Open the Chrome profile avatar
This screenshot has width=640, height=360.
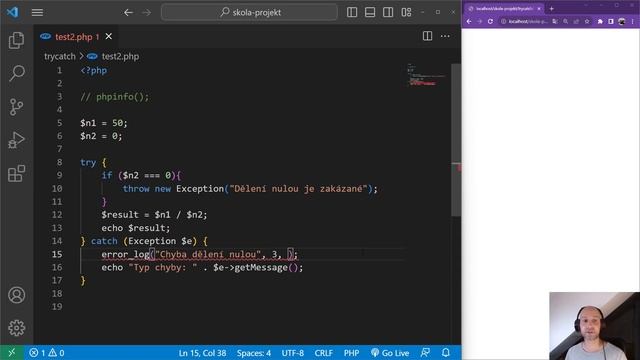621,21
